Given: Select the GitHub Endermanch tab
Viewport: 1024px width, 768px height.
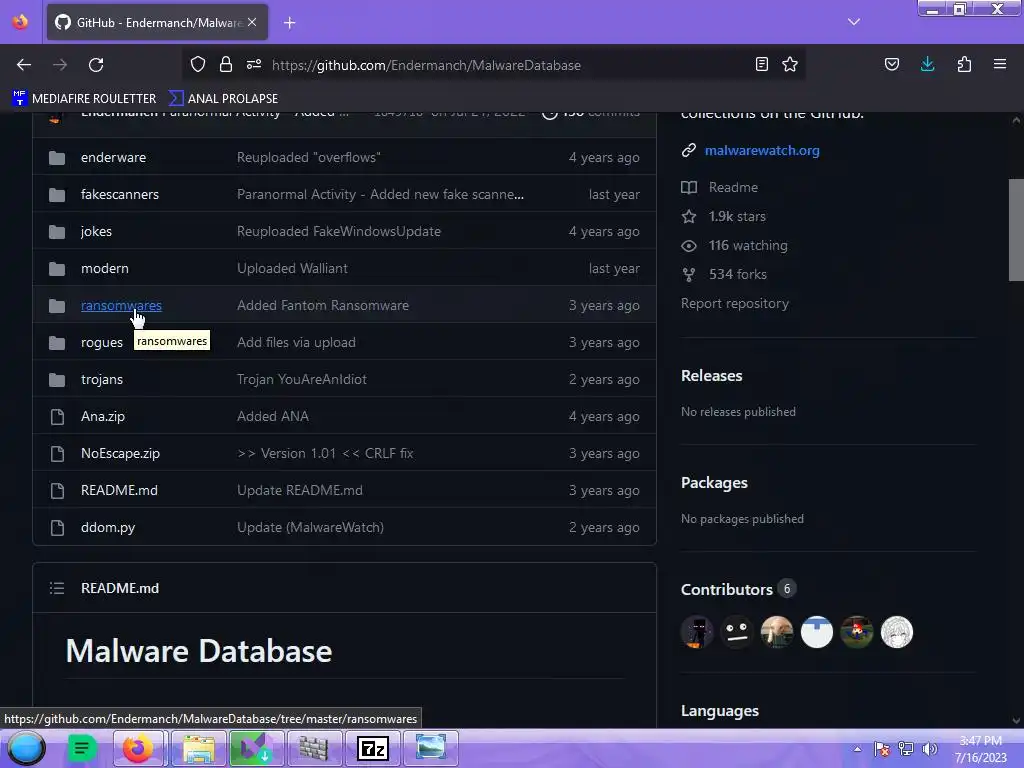Looking at the screenshot, I should pyautogui.click(x=157, y=22).
